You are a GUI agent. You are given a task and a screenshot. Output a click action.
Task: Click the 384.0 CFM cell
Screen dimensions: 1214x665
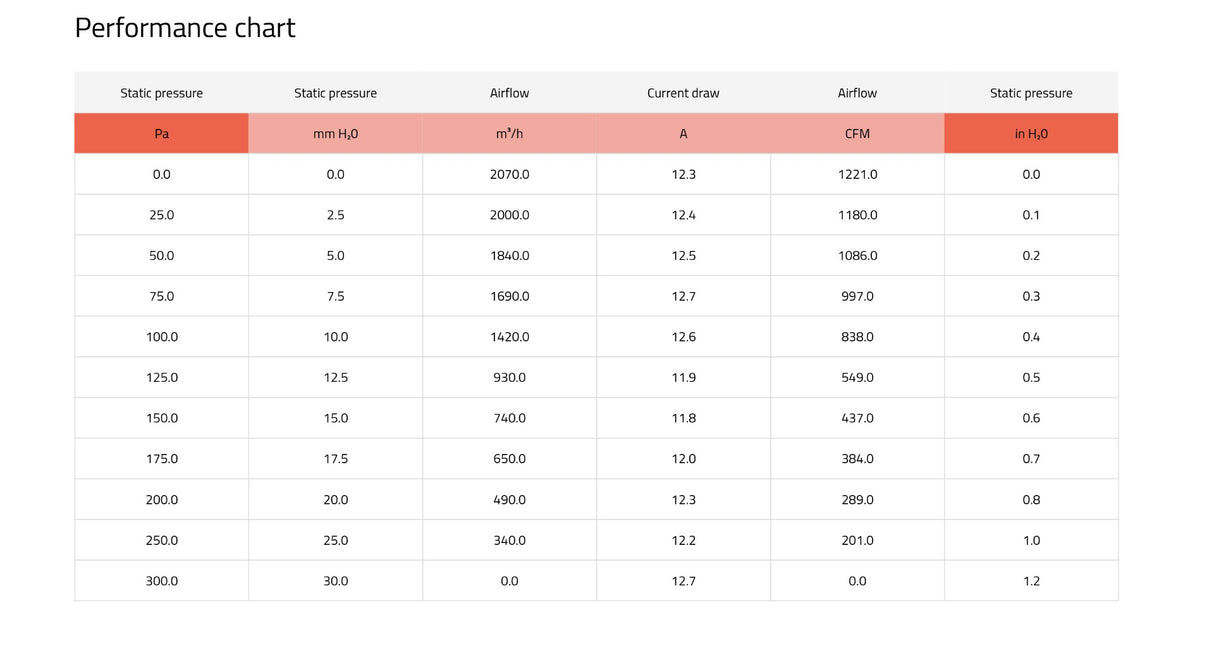point(858,459)
